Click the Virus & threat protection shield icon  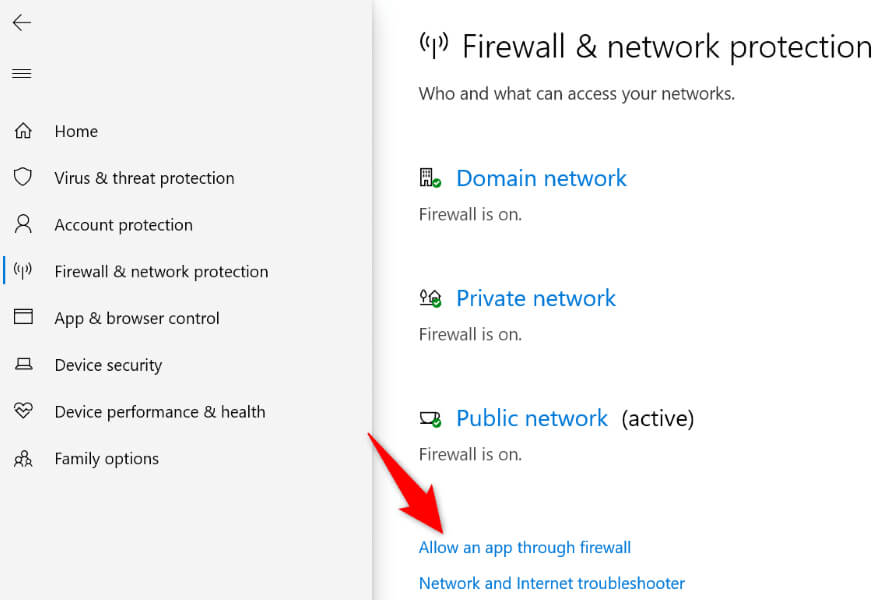click(23, 177)
